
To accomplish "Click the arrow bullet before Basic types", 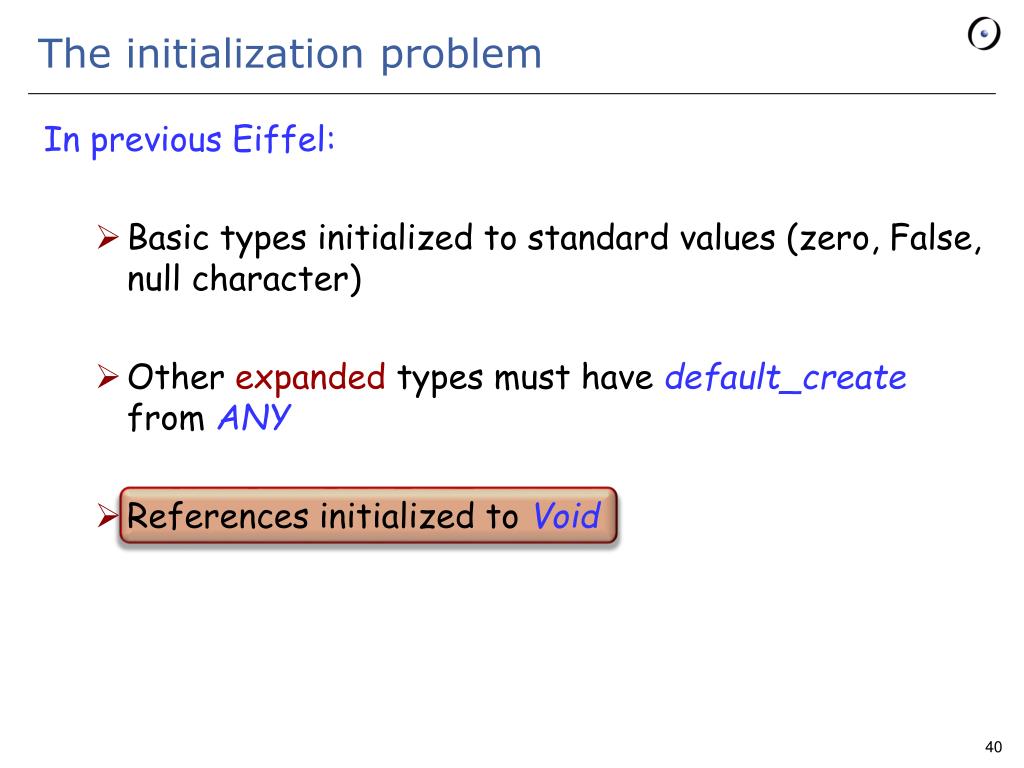I will click(x=108, y=237).
